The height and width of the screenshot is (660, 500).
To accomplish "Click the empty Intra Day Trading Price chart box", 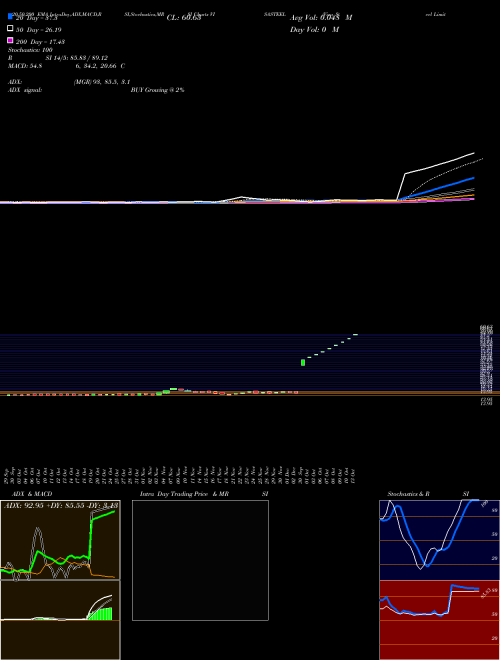I will pyautogui.click(x=200, y=560).
